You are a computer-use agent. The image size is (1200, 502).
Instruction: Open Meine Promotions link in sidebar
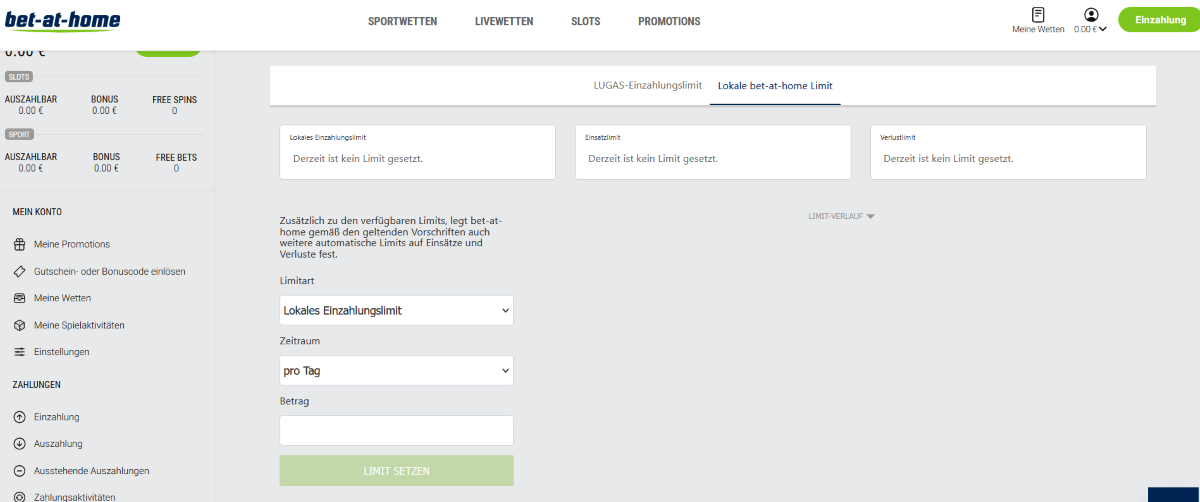click(x=72, y=244)
